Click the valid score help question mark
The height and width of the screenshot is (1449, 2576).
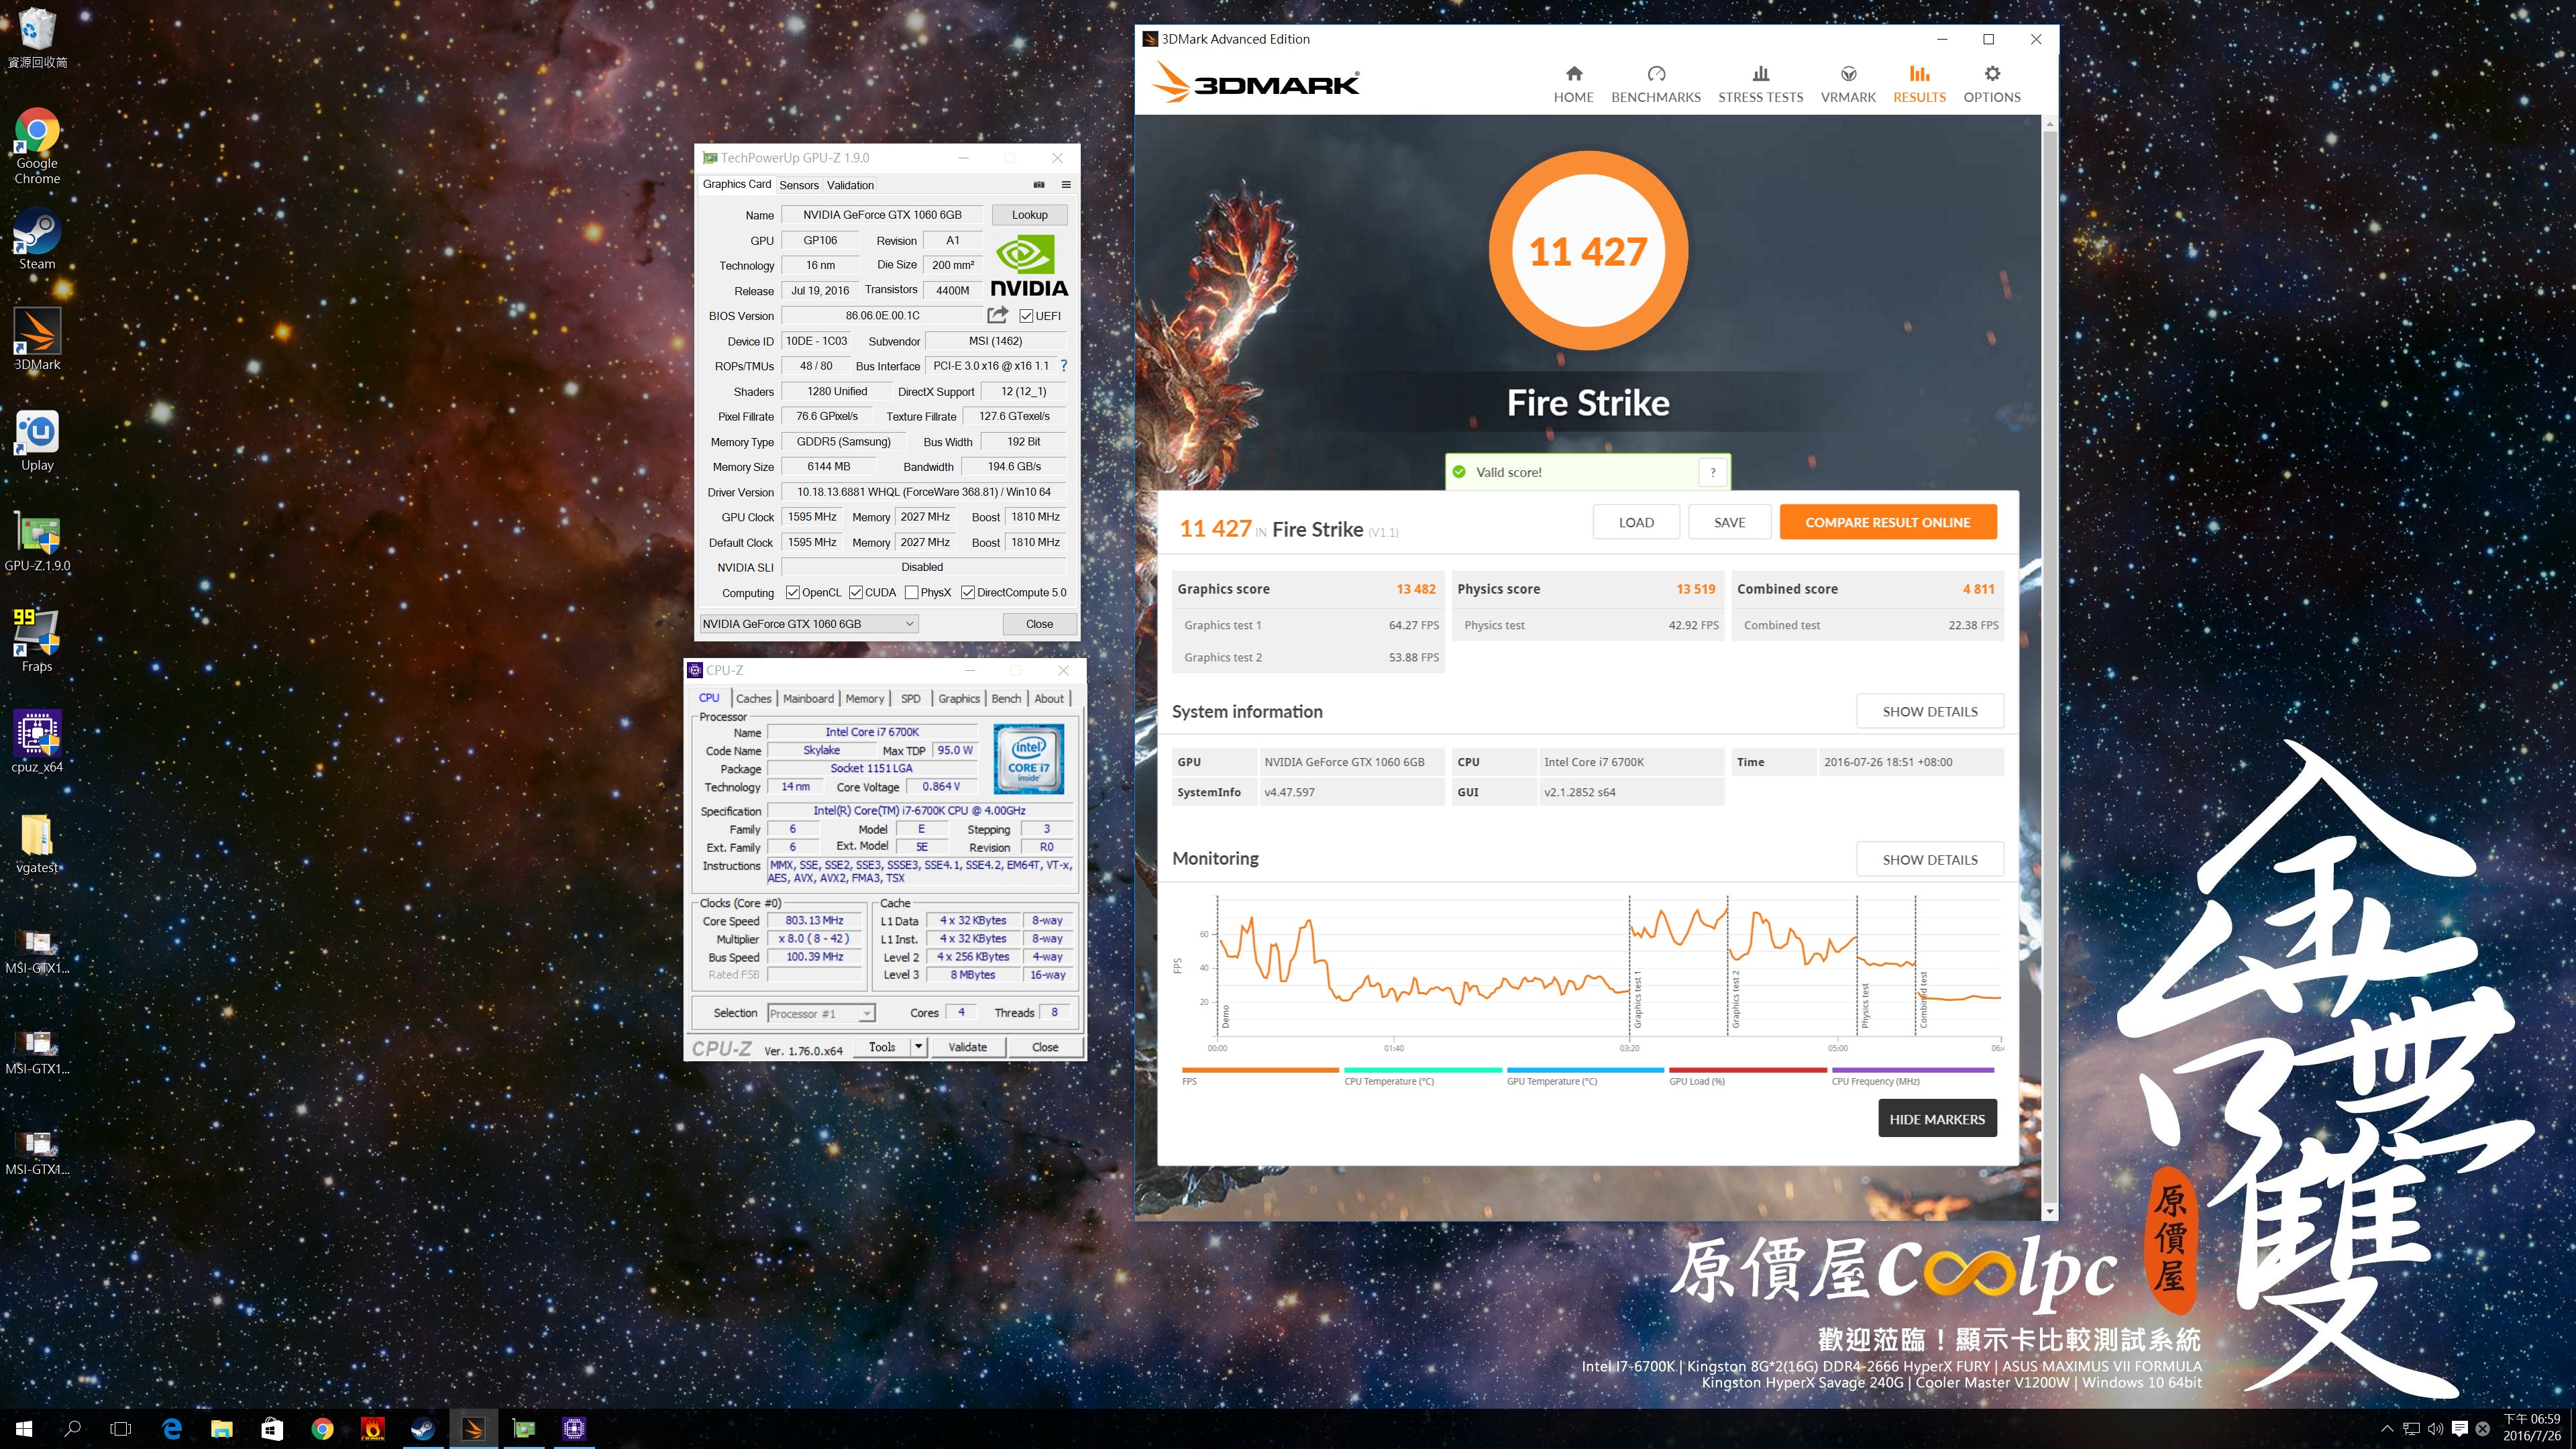pos(1712,472)
